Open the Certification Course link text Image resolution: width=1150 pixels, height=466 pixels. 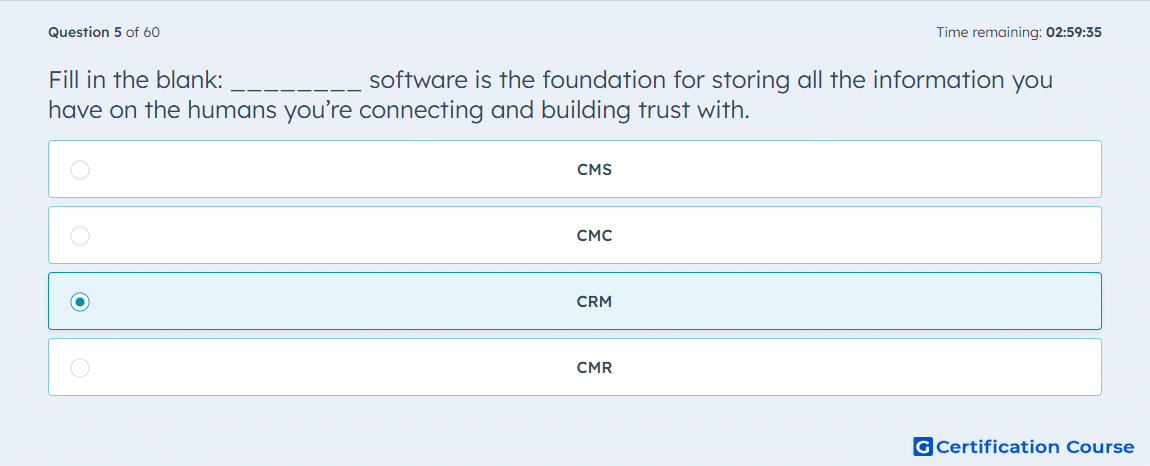point(1035,447)
